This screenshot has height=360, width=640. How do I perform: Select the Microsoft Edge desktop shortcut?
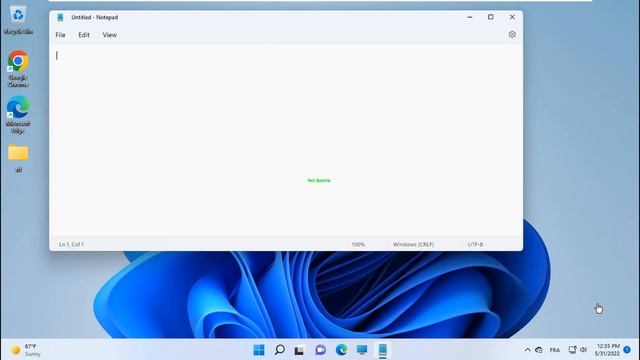(x=18, y=114)
